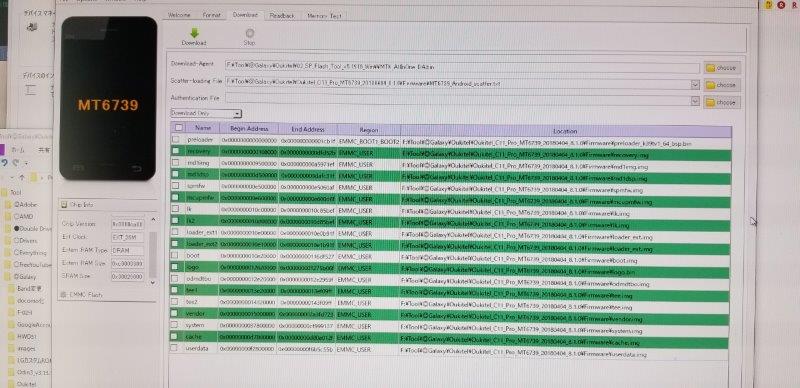Expand the Scatter-loading File dropdown arrow
The width and height of the screenshot is (800, 388).
(x=695, y=84)
